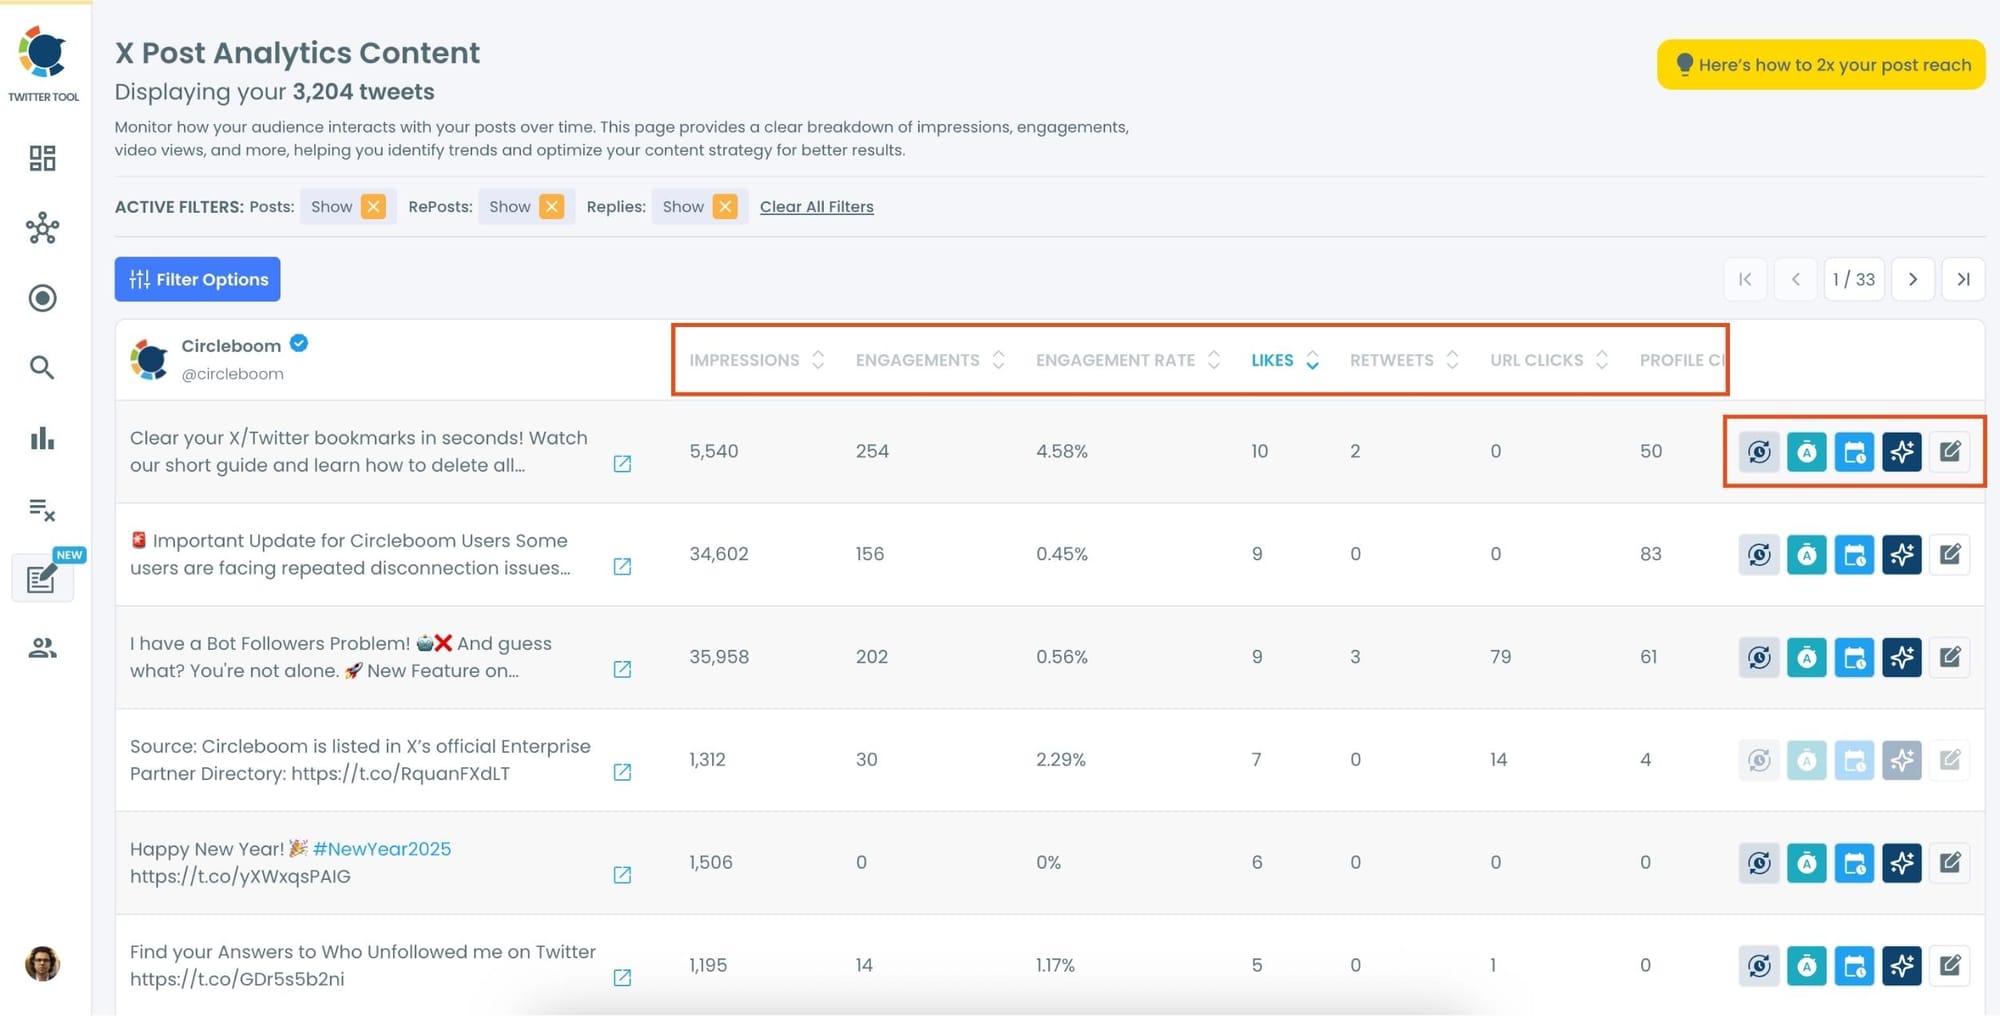Sort posts by Engagement Rate
Screen dimensions: 2000x1016
tap(1214, 359)
